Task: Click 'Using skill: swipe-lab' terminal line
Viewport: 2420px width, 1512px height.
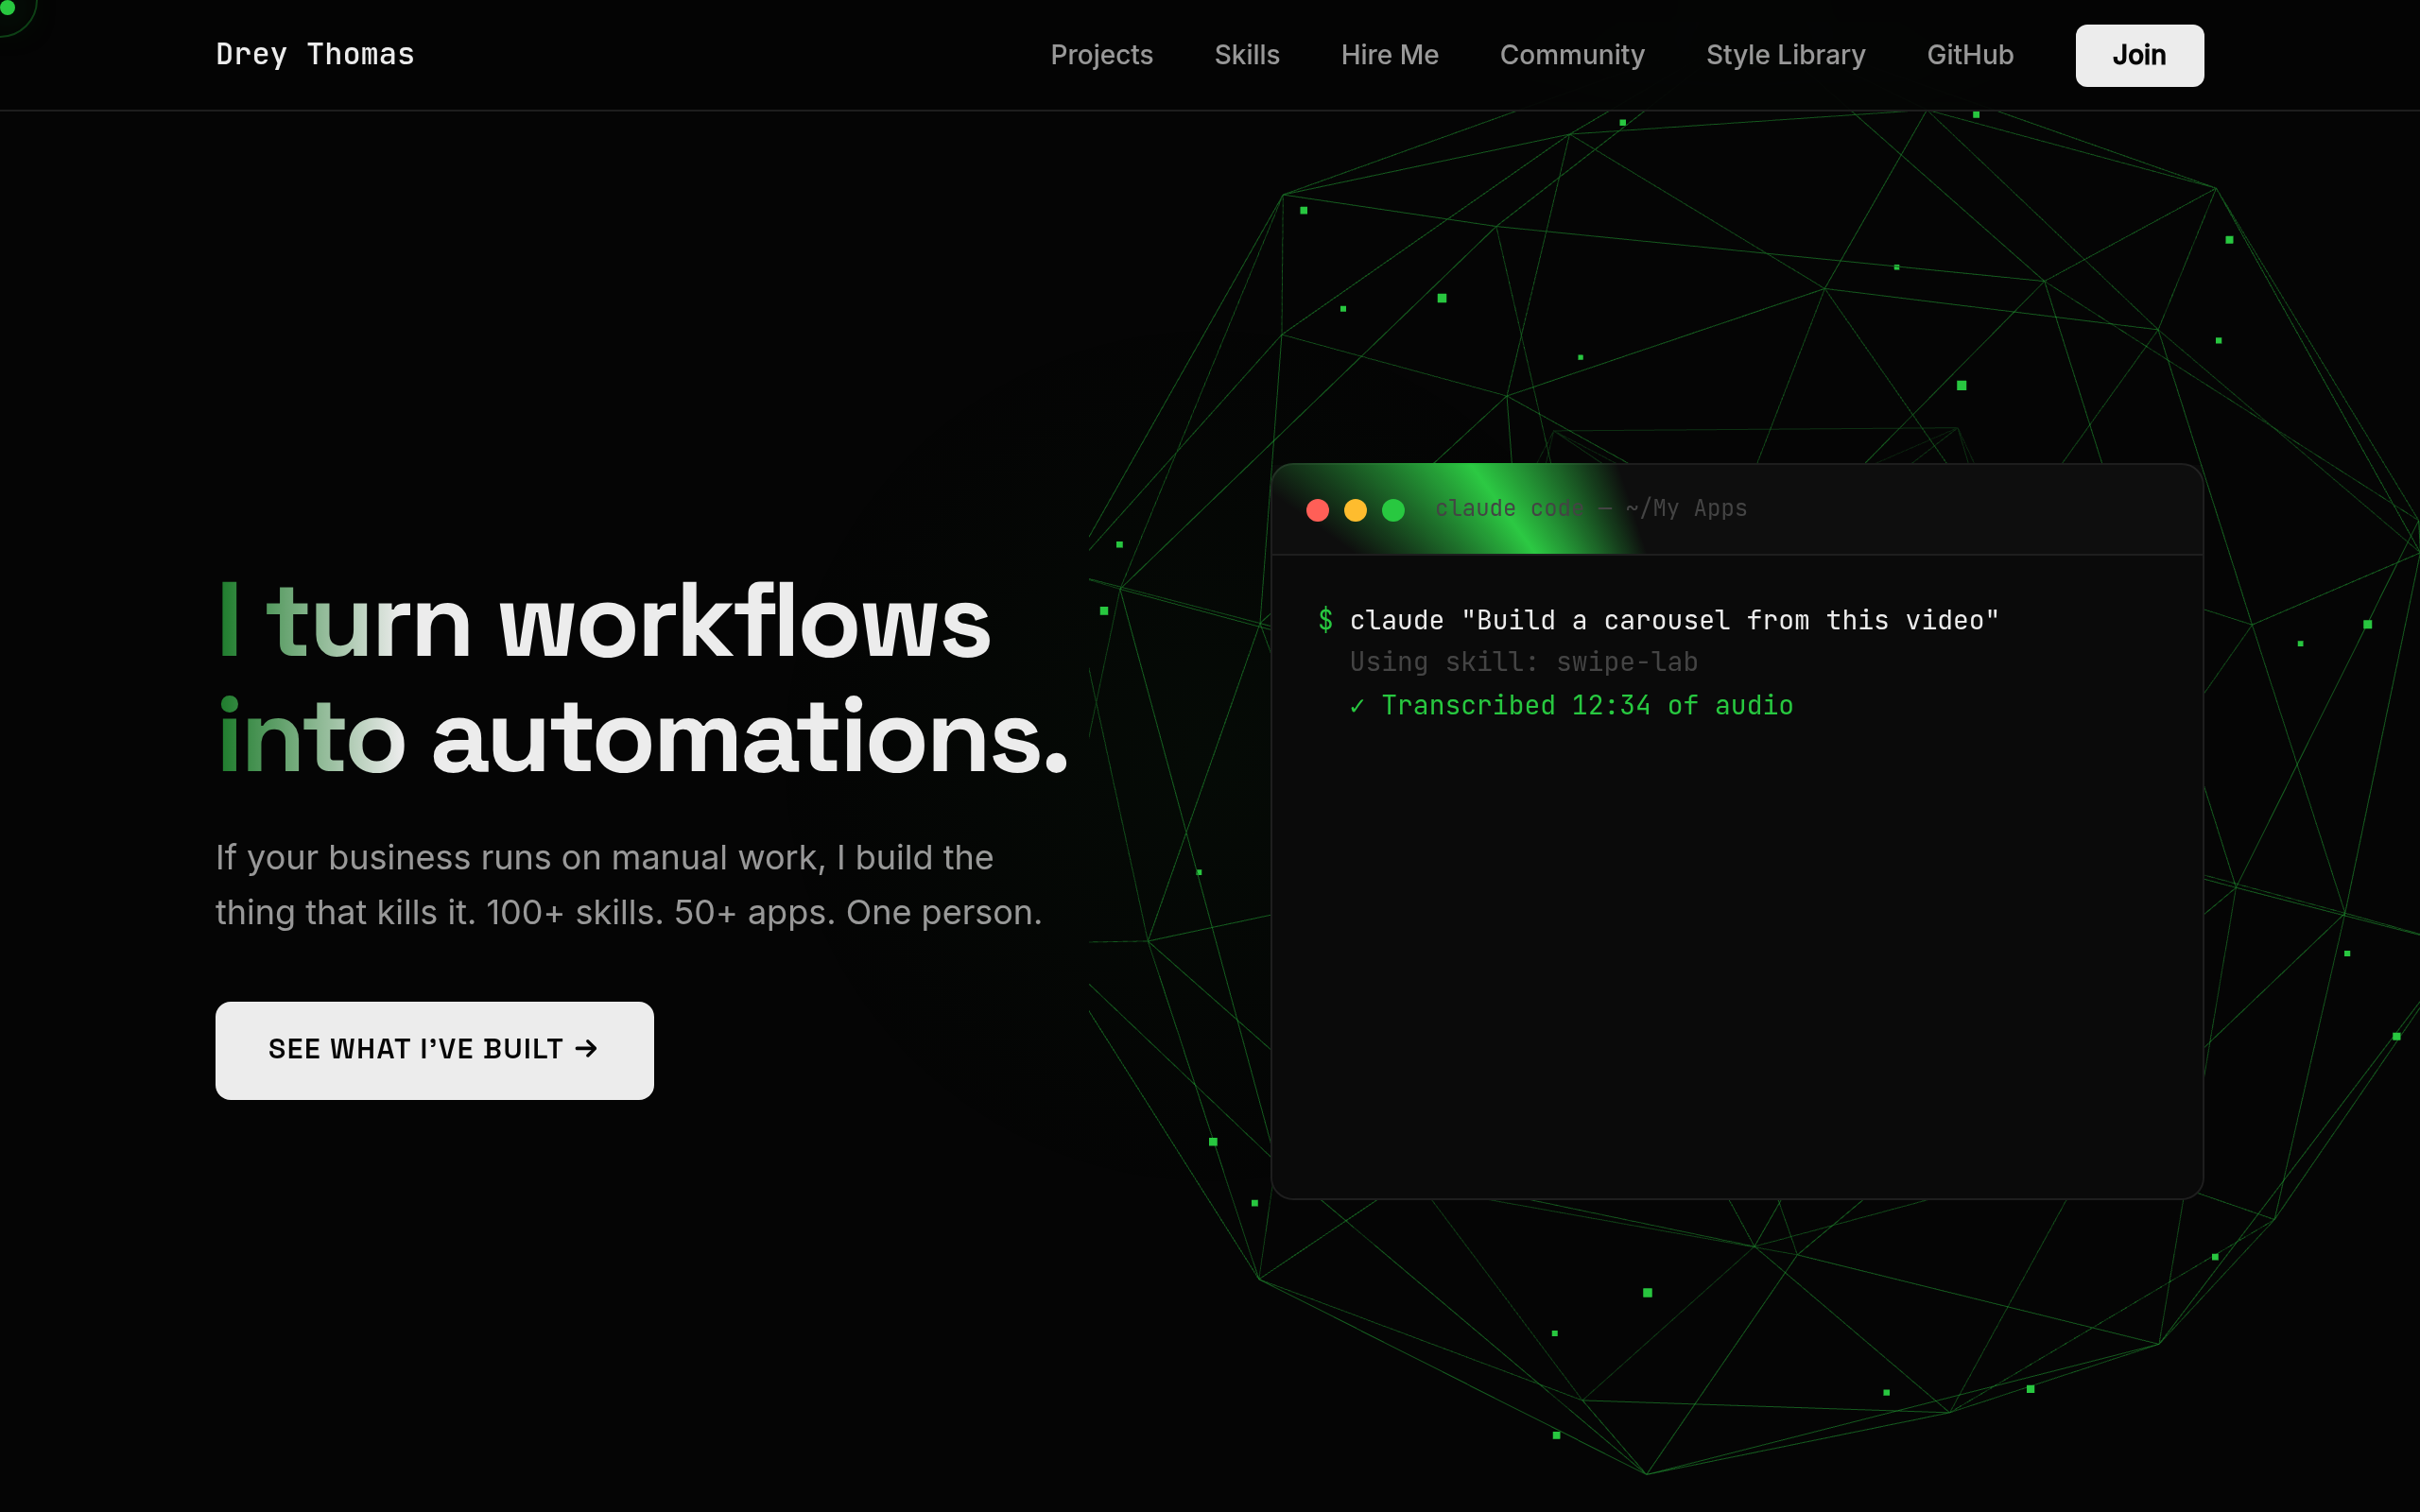Action: tap(1523, 662)
